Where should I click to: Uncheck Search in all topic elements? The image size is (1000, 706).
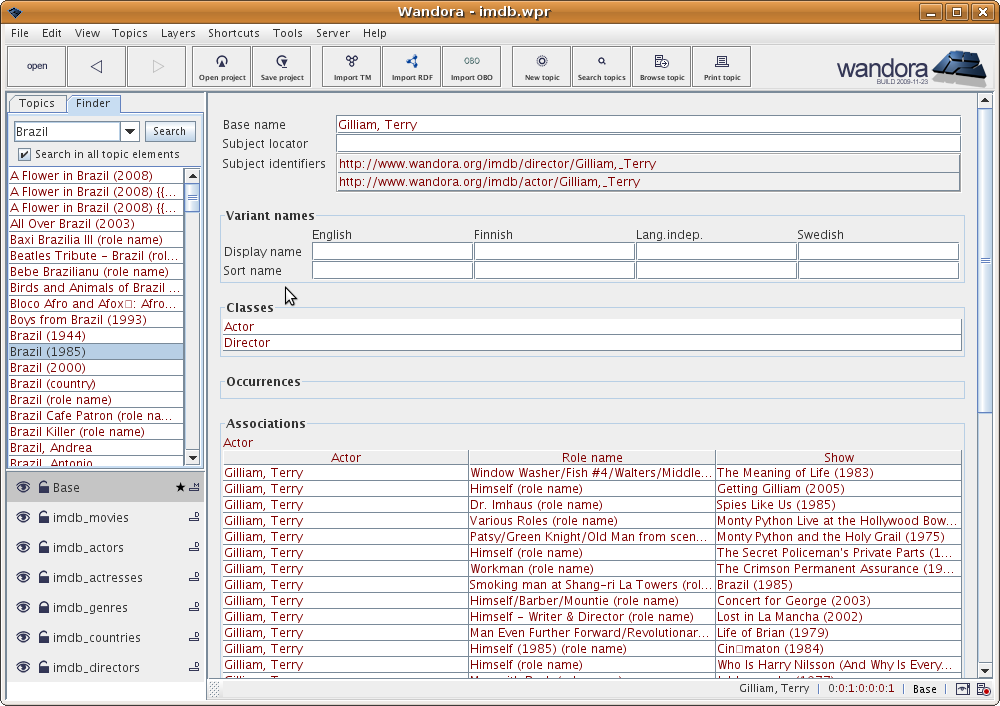(25, 155)
